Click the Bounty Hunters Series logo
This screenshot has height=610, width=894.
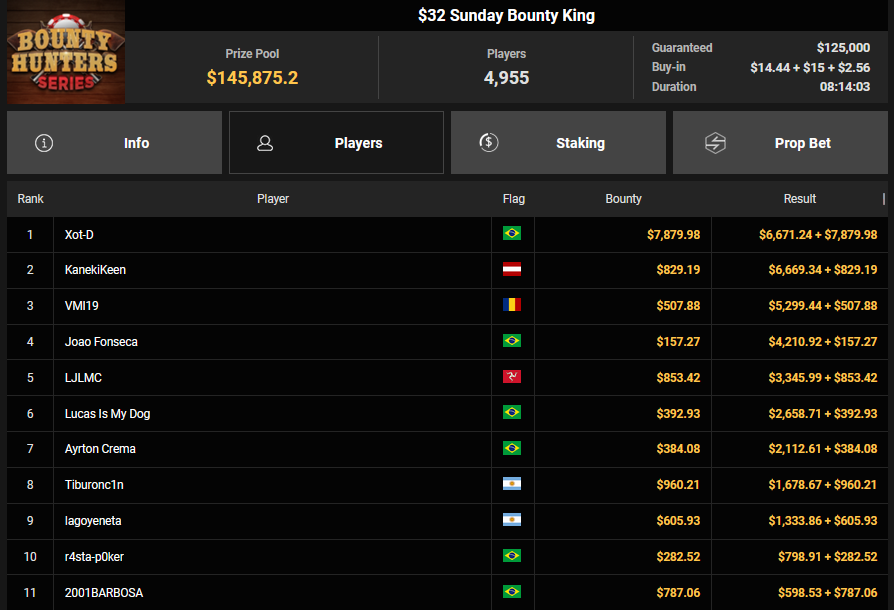pyautogui.click(x=66, y=52)
